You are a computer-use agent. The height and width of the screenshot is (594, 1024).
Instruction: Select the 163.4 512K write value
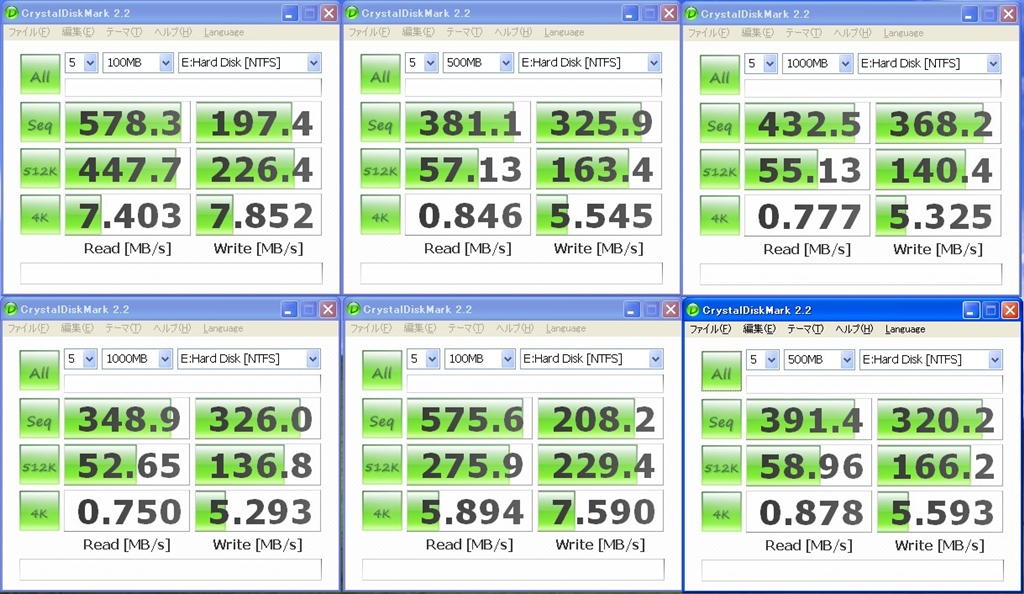599,168
